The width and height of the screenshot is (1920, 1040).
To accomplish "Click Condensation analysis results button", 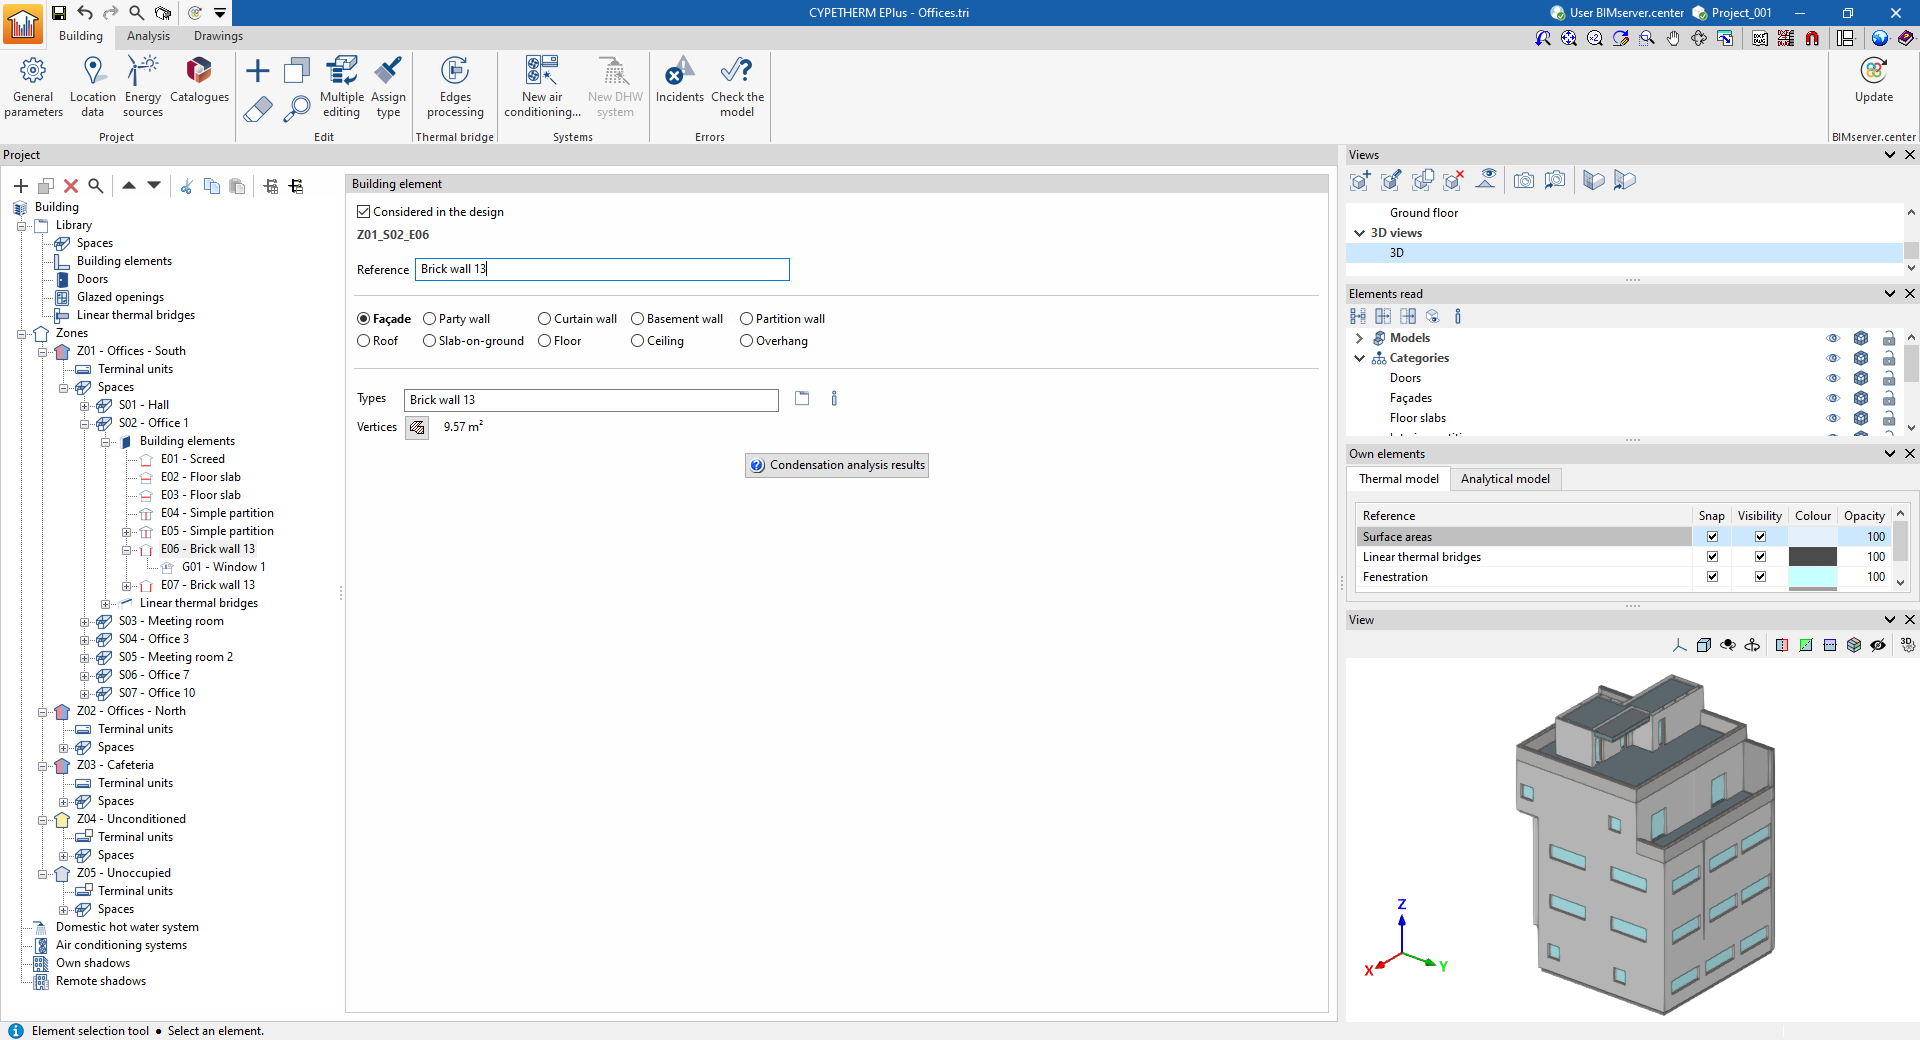I will coord(837,465).
